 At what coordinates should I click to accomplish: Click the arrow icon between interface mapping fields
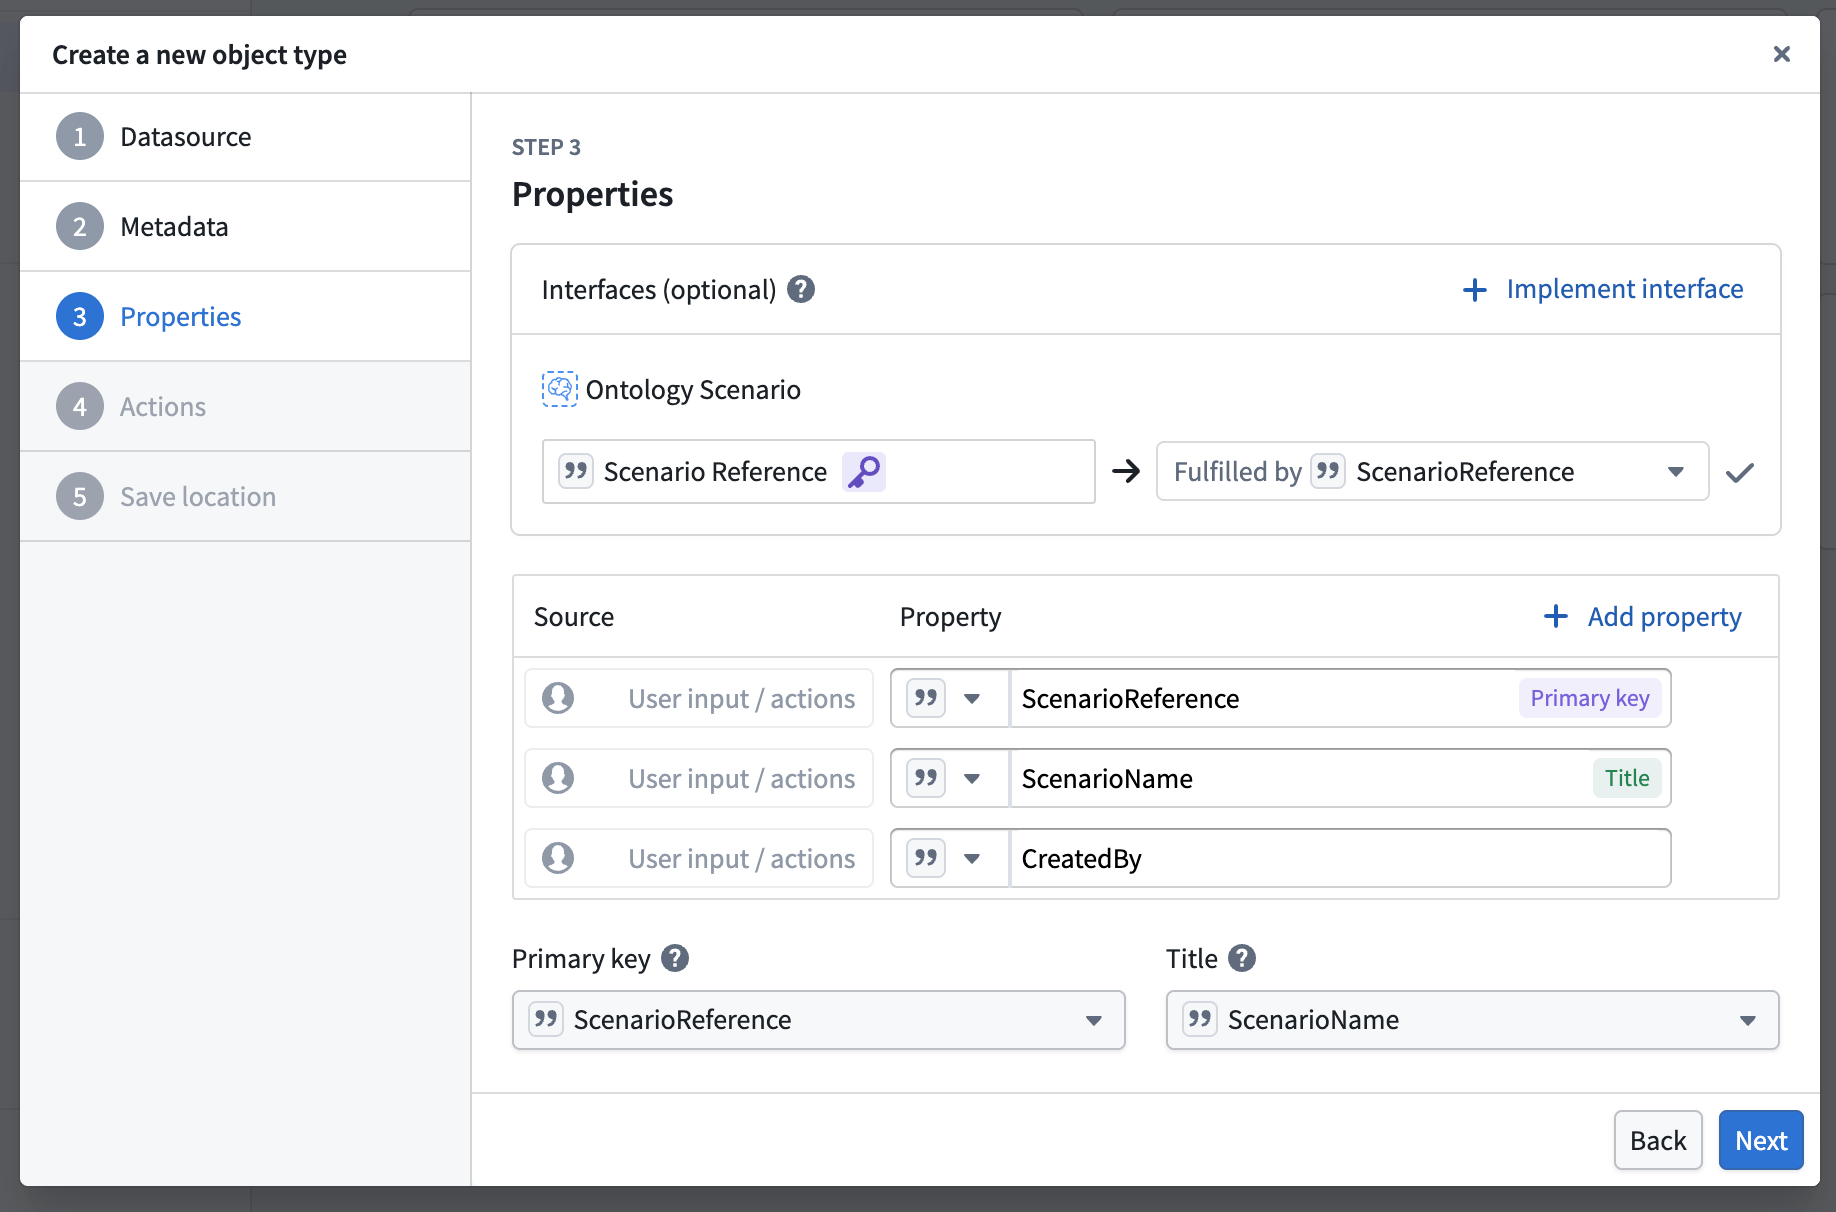[1126, 471]
